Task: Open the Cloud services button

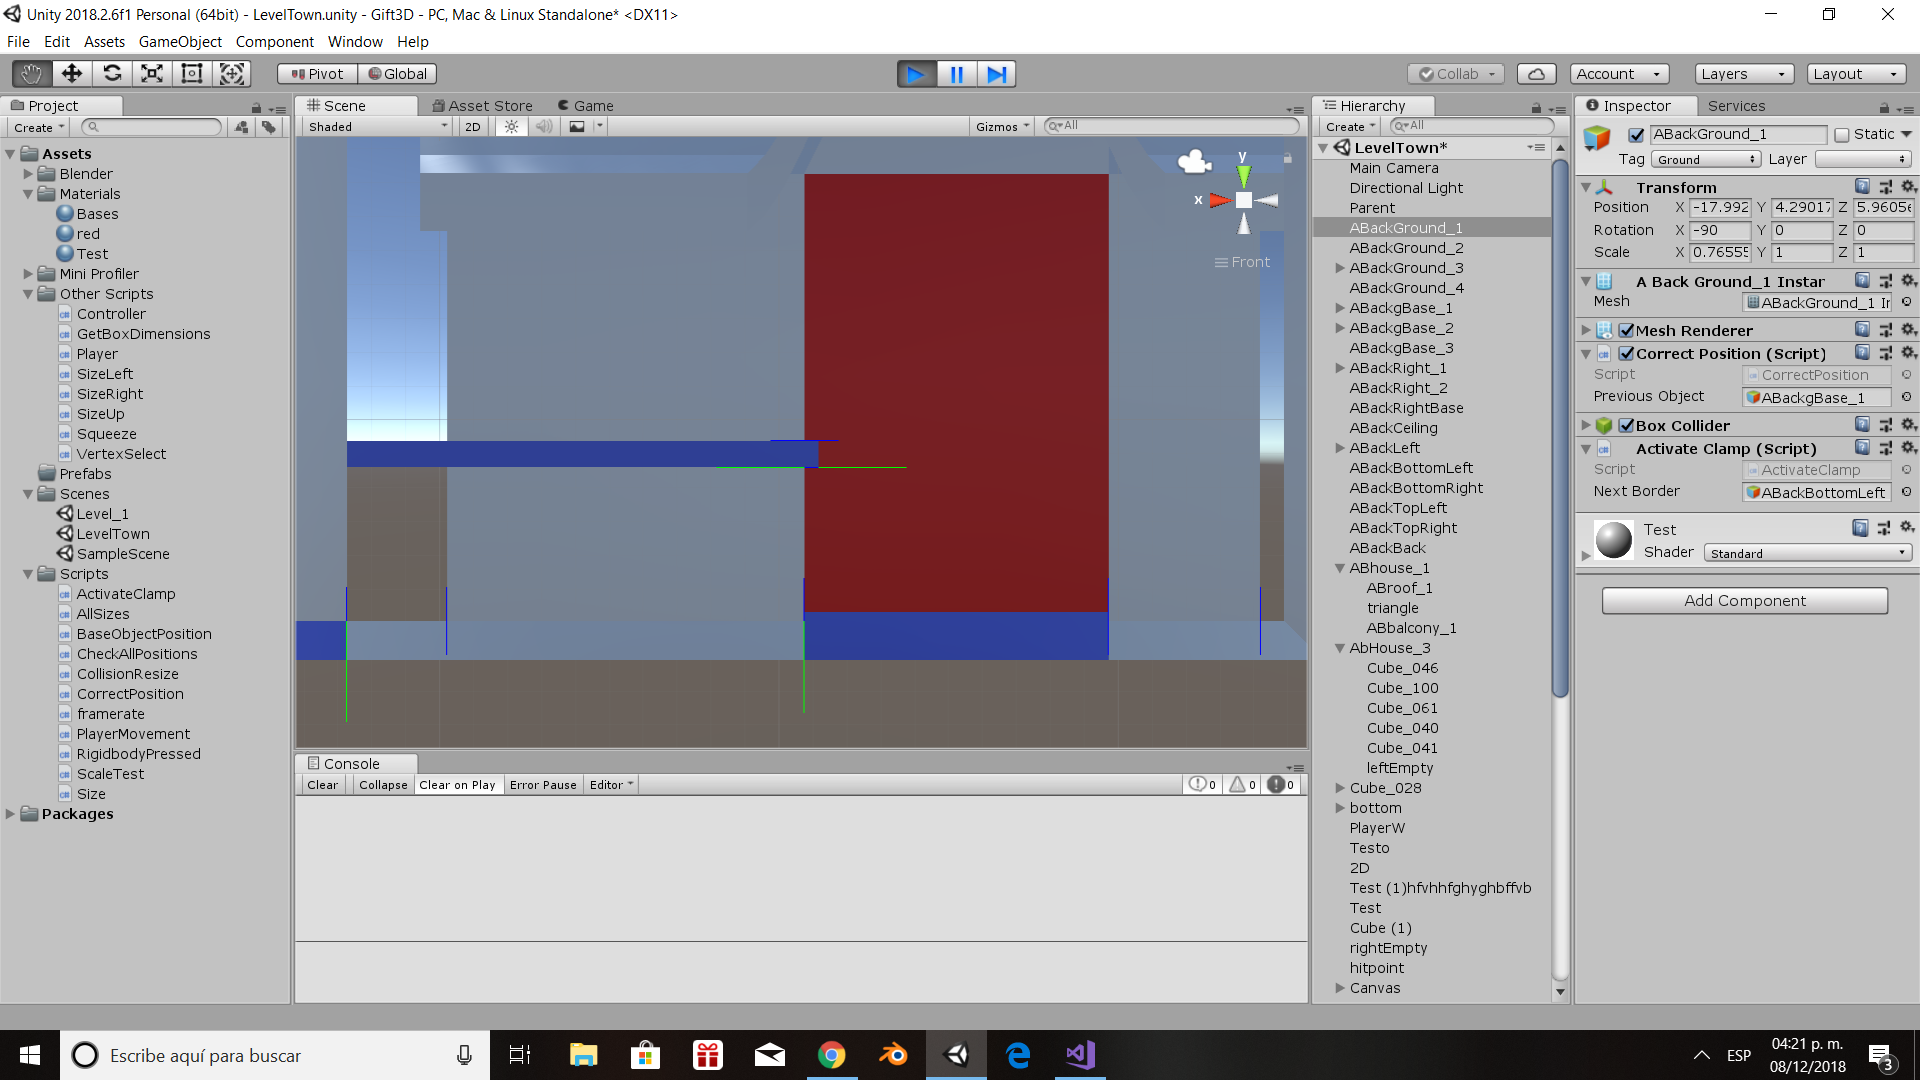Action: coord(1537,74)
